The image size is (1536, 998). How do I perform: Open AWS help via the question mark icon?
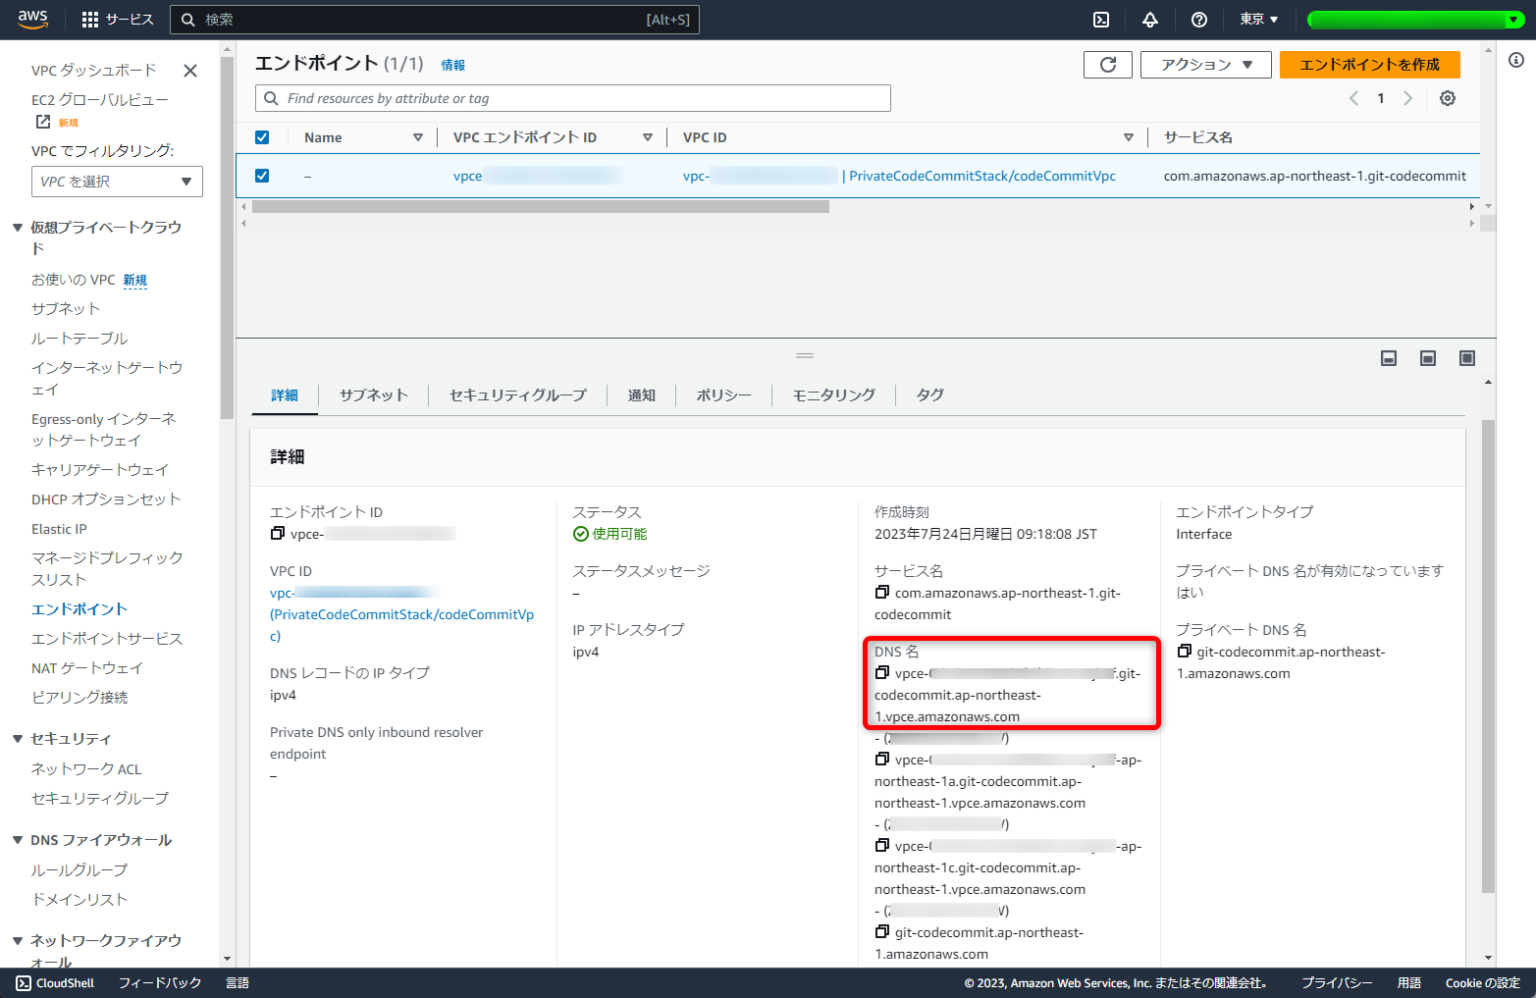[1199, 19]
